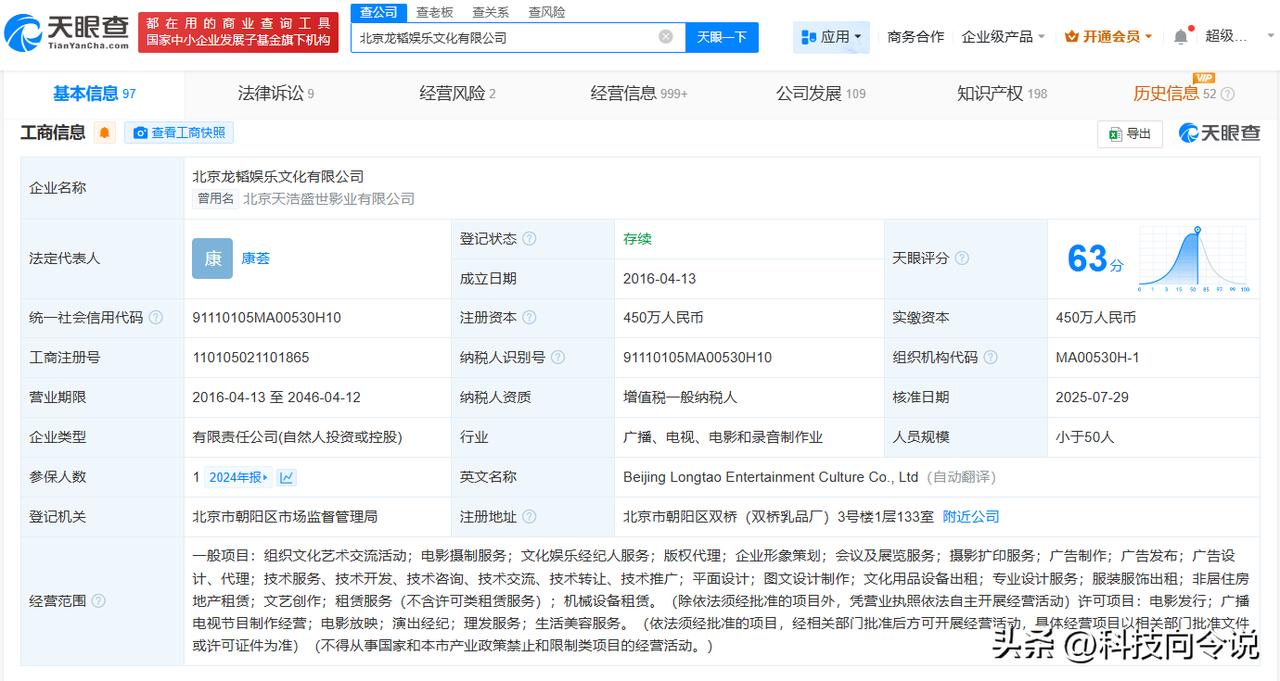Click business term 2016-04-13 至 2046-04-12
This screenshot has width=1280, height=681.
[276, 397]
